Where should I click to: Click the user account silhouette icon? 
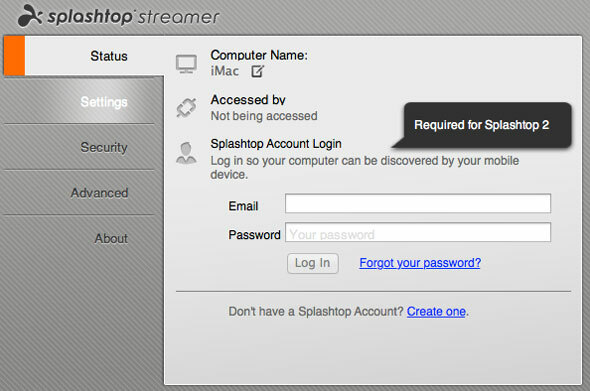[x=186, y=153]
